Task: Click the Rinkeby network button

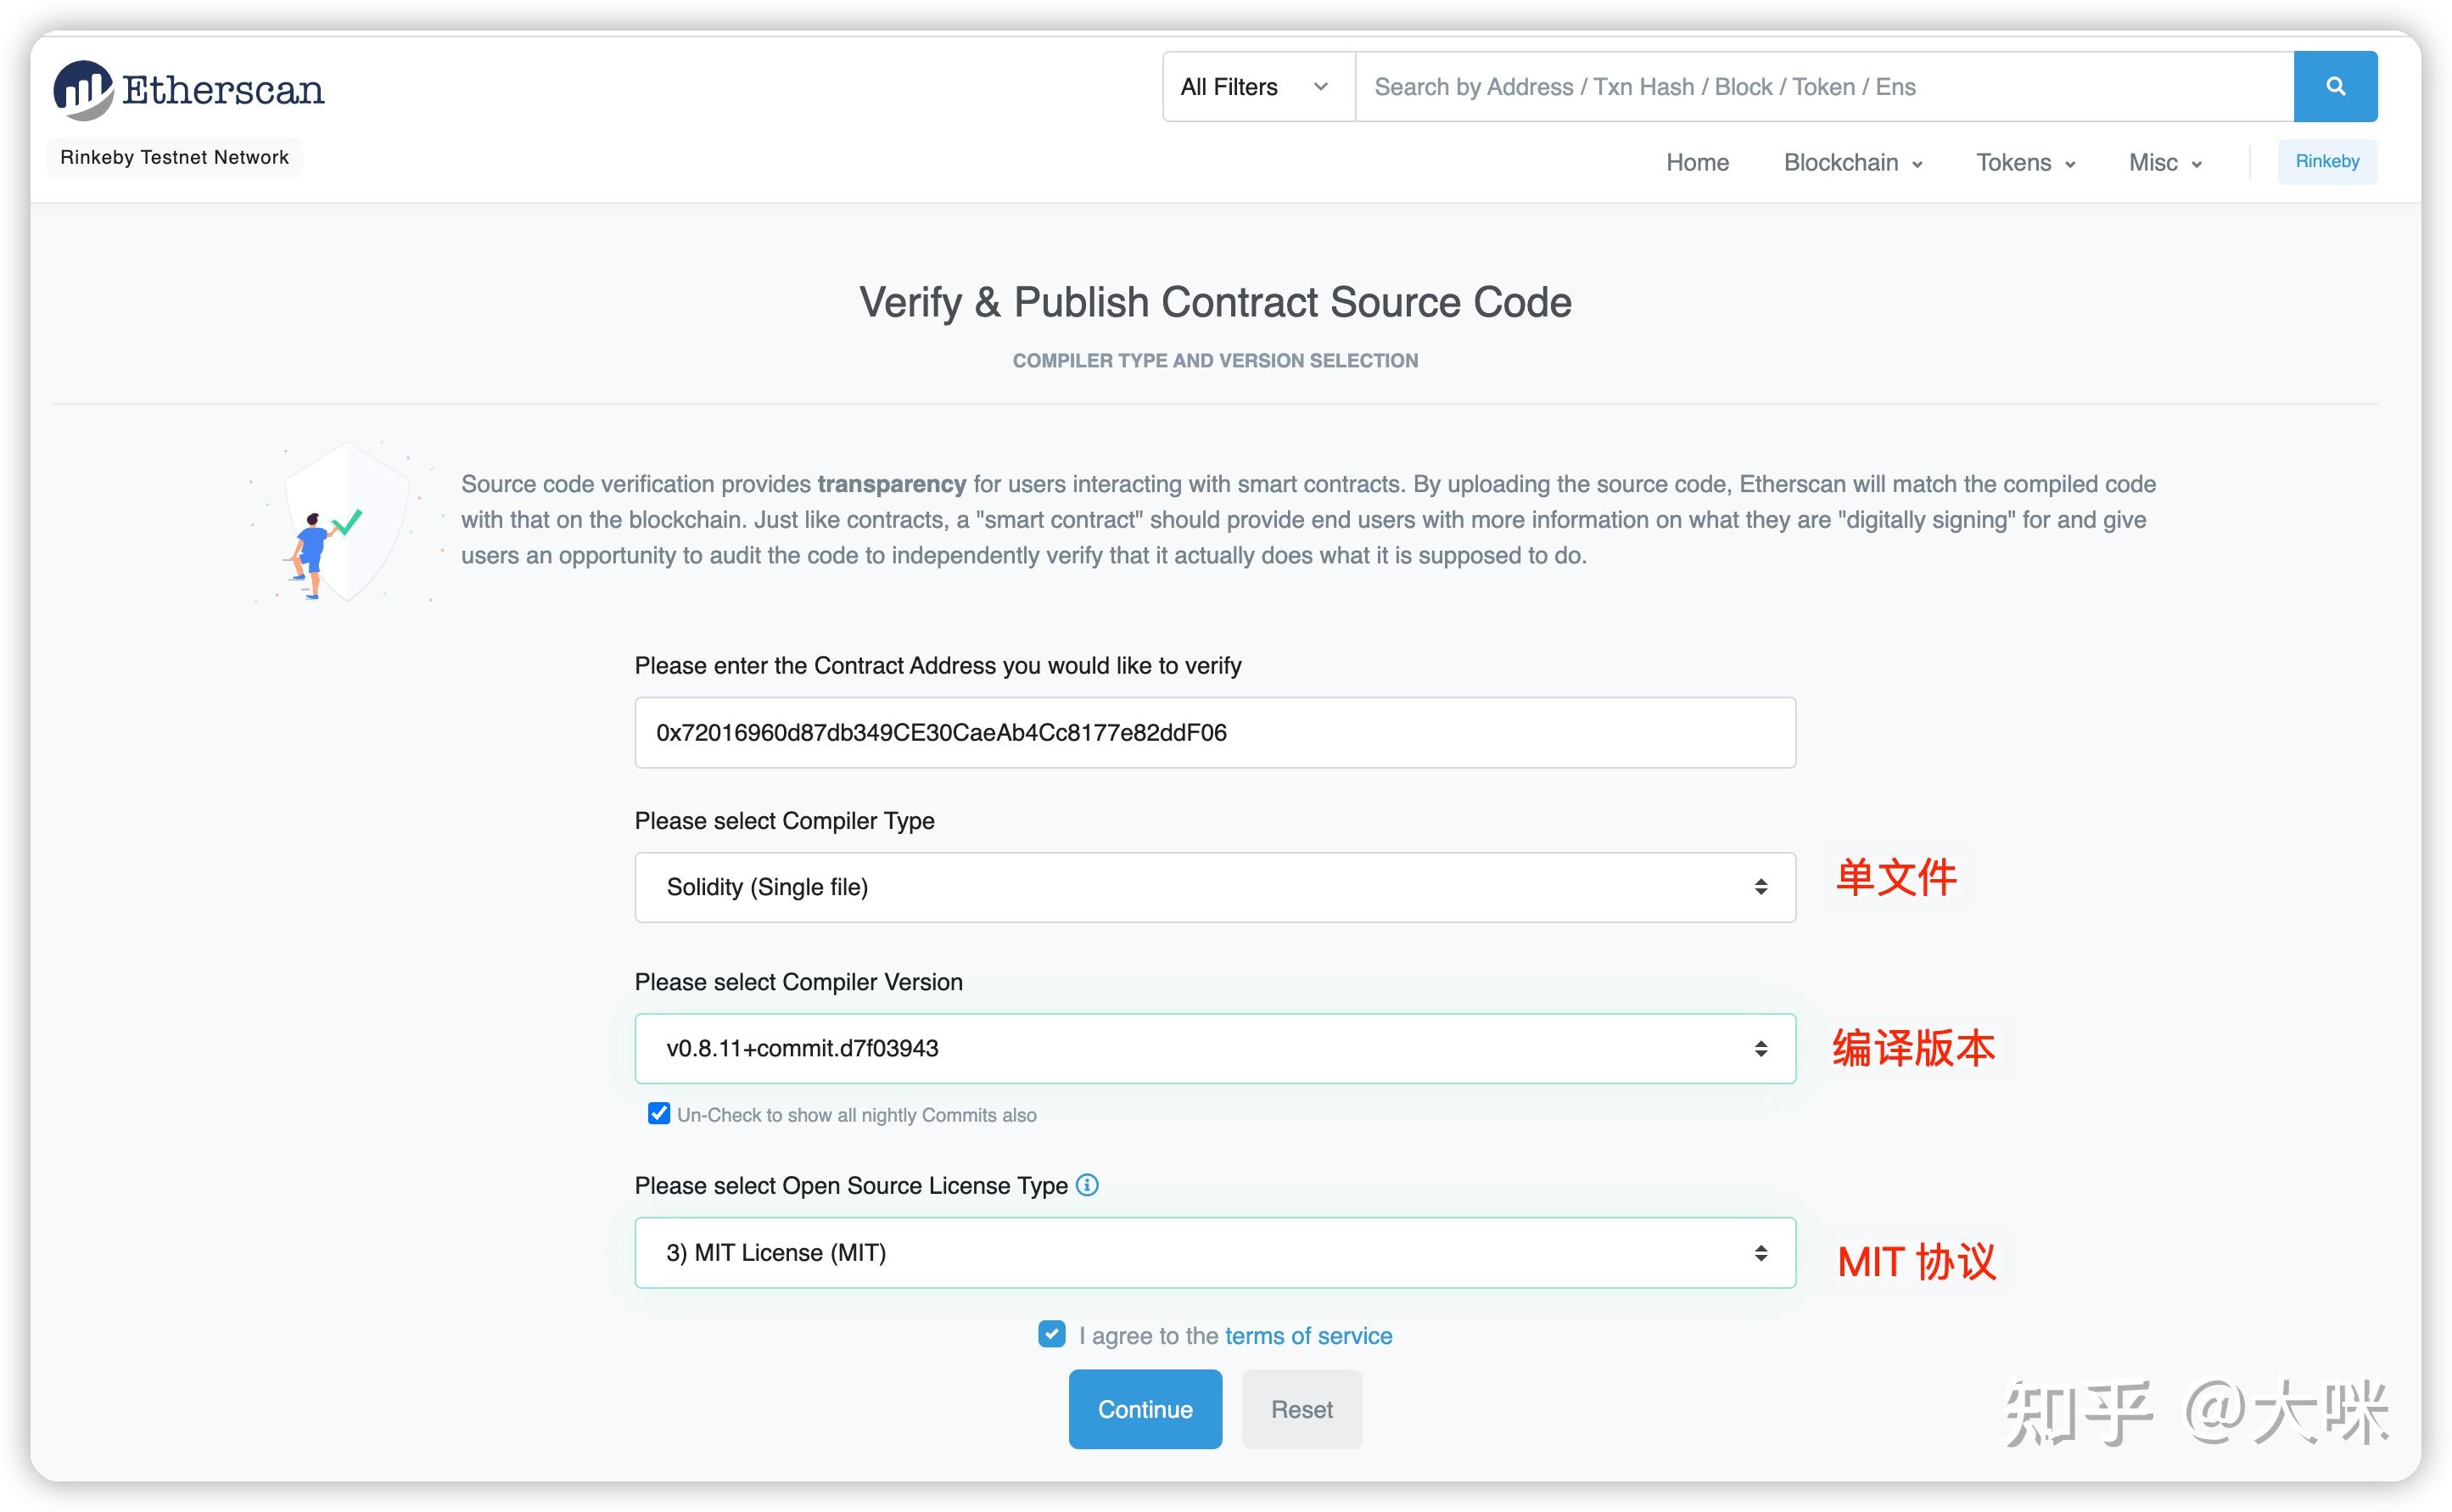Action: (x=2327, y=161)
